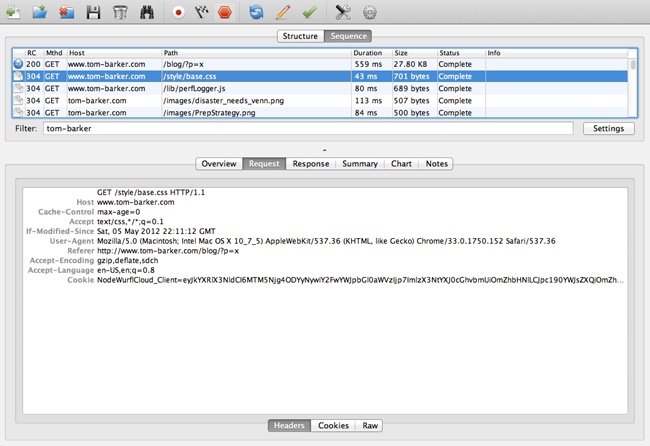Select the /images/disaster_needs_venn.png row

320,100
